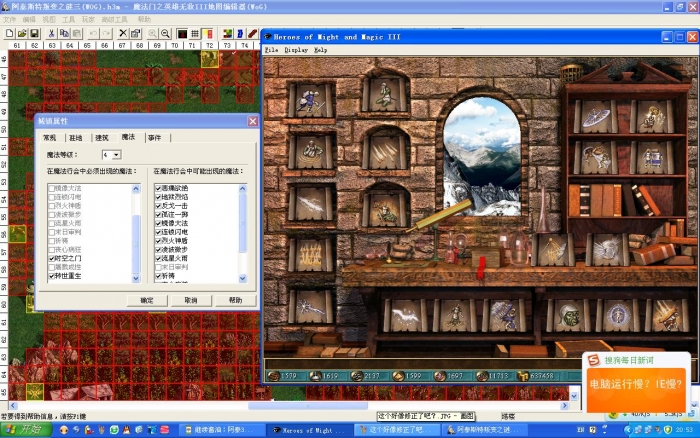This screenshot has width=700, height=438.
Task: Click down arrow of required spells list
Action: (x=136, y=279)
